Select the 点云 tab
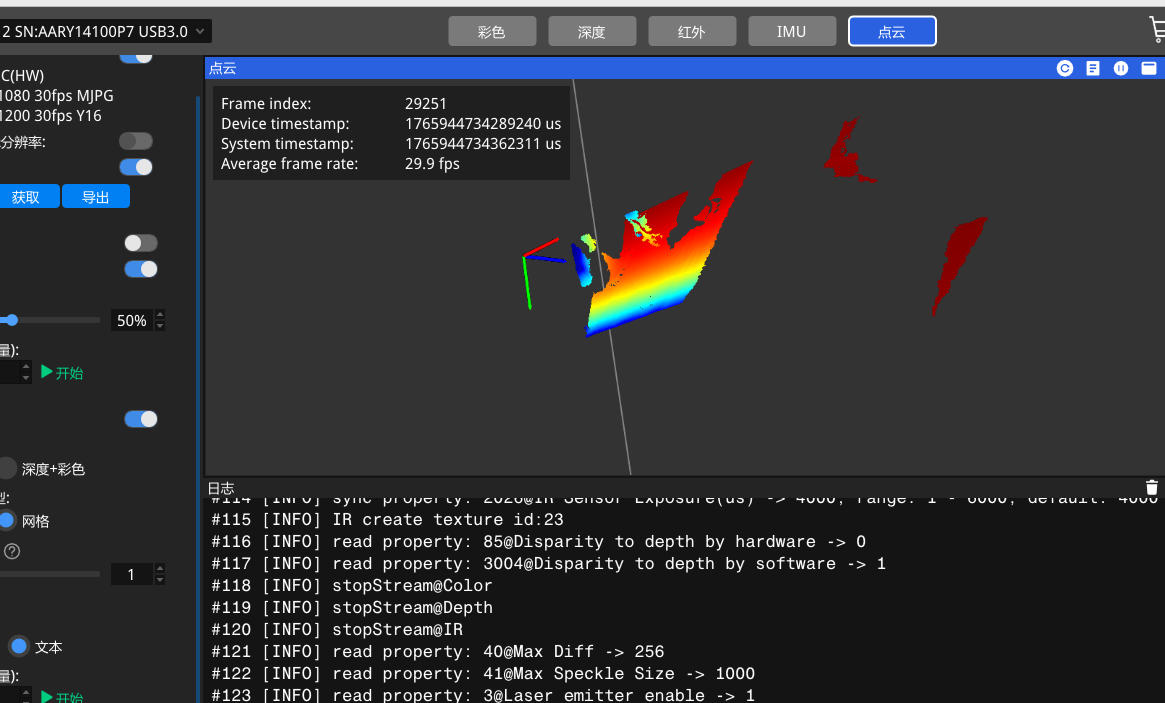1165x703 pixels. (892, 31)
